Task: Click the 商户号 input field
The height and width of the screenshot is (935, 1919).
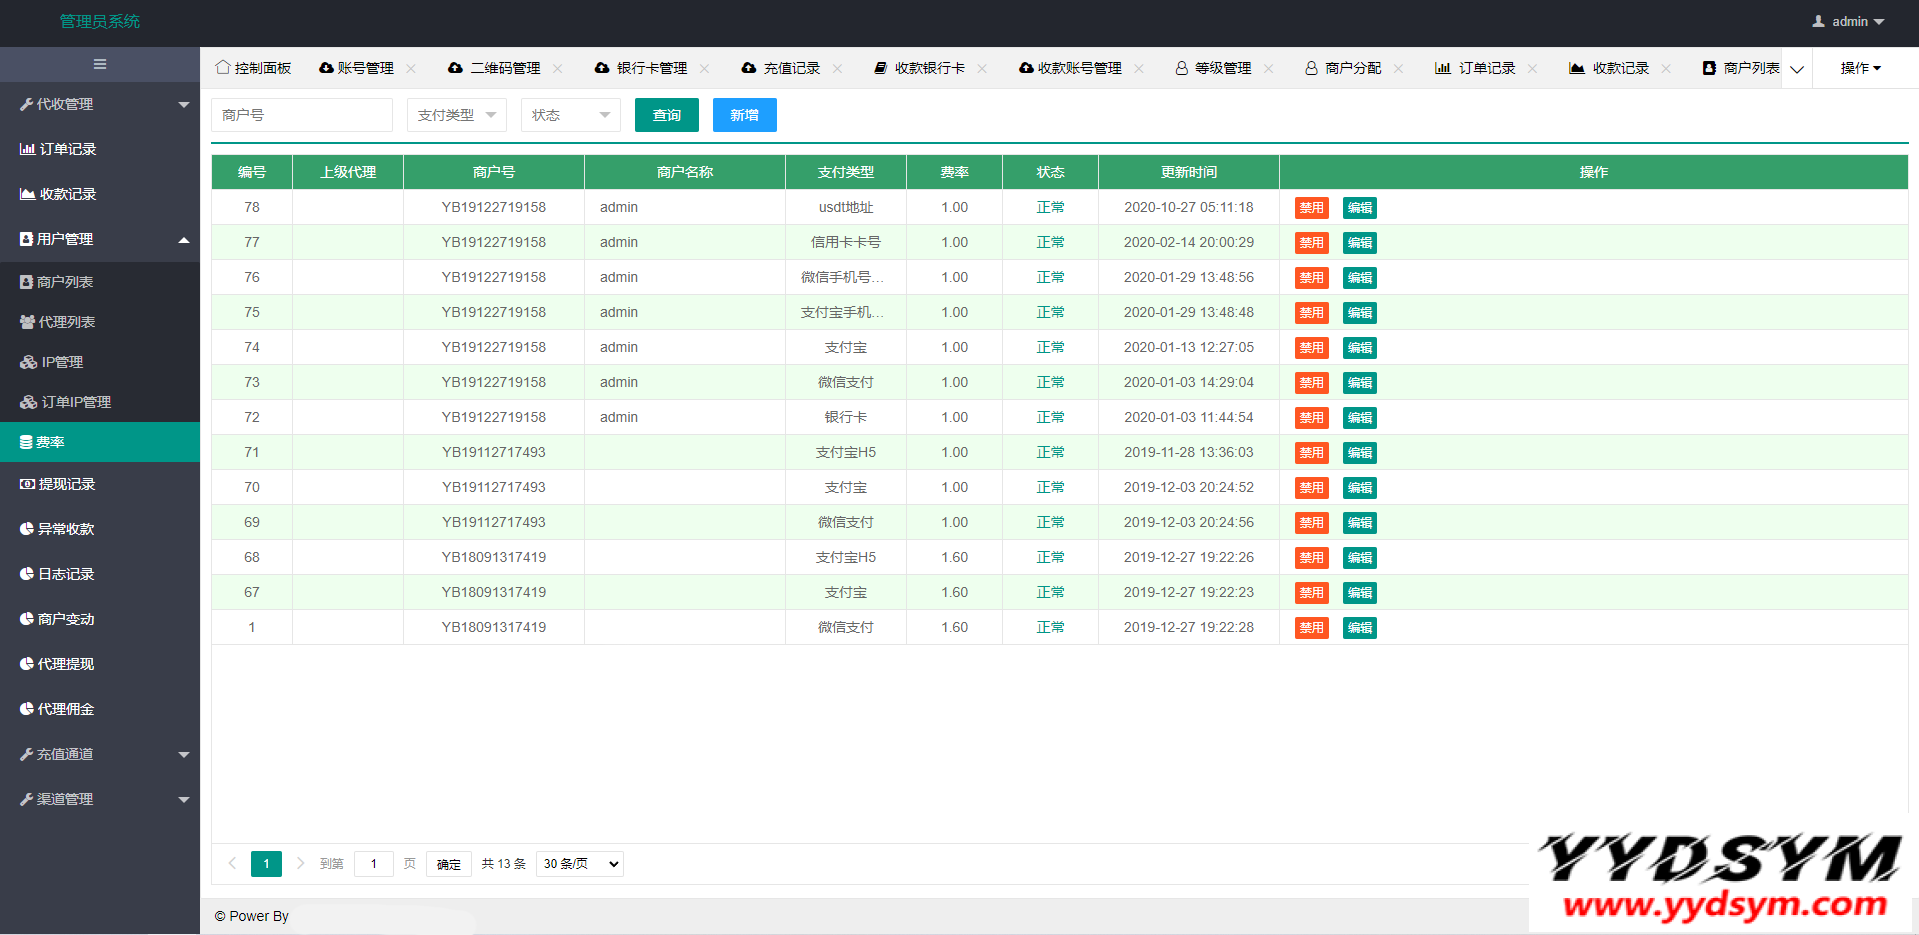Action: pos(301,115)
